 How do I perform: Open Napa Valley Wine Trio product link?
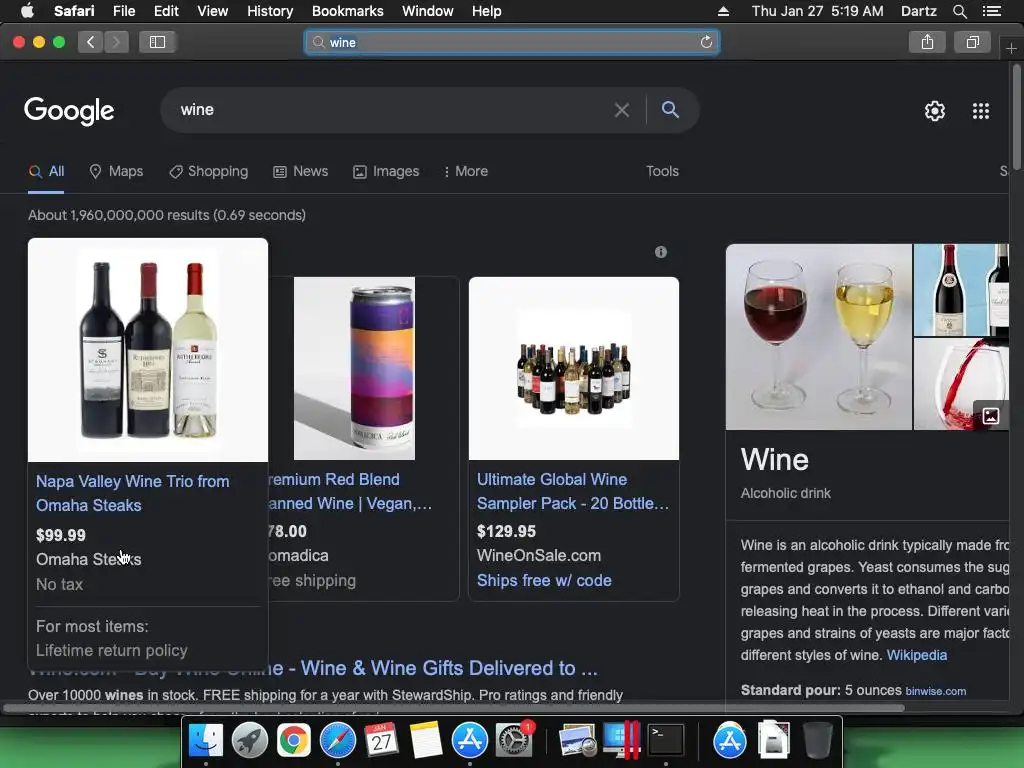click(133, 493)
